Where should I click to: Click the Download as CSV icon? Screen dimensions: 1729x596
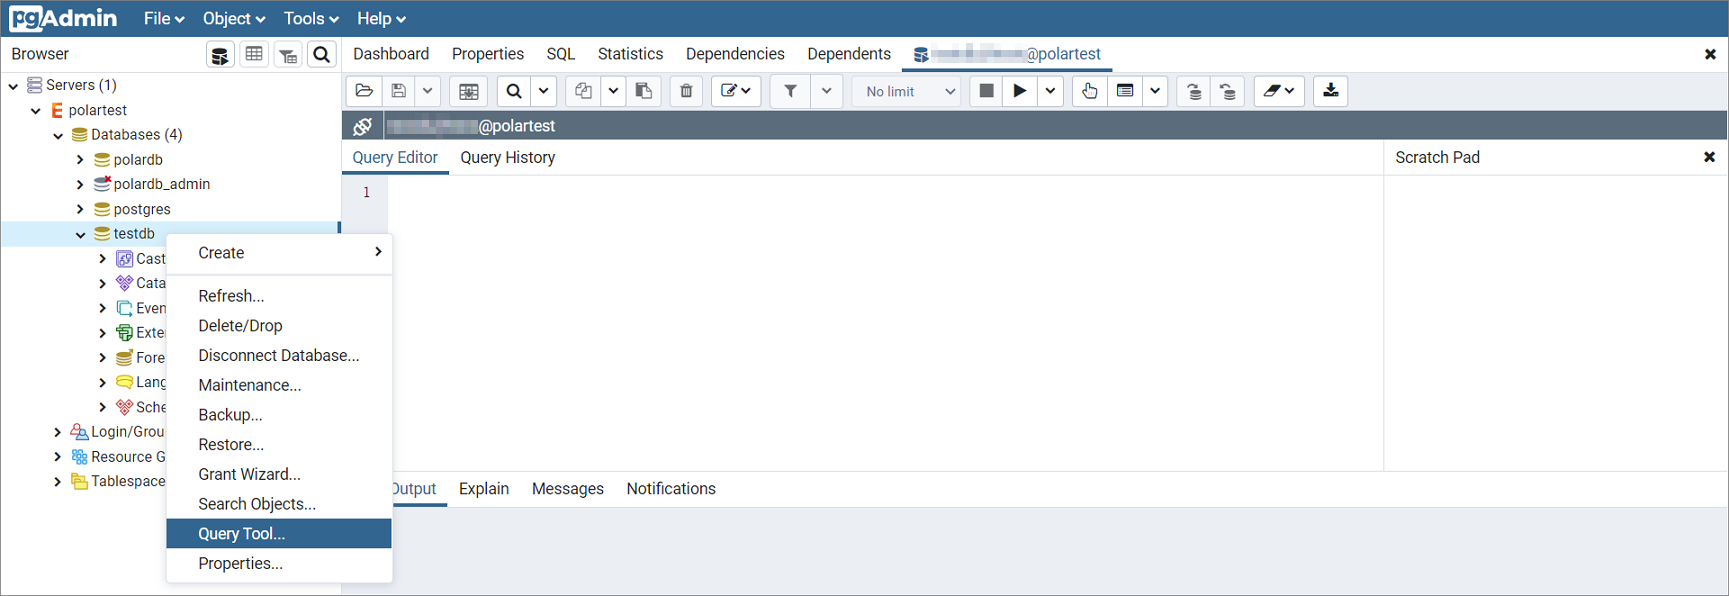pos(1331,91)
